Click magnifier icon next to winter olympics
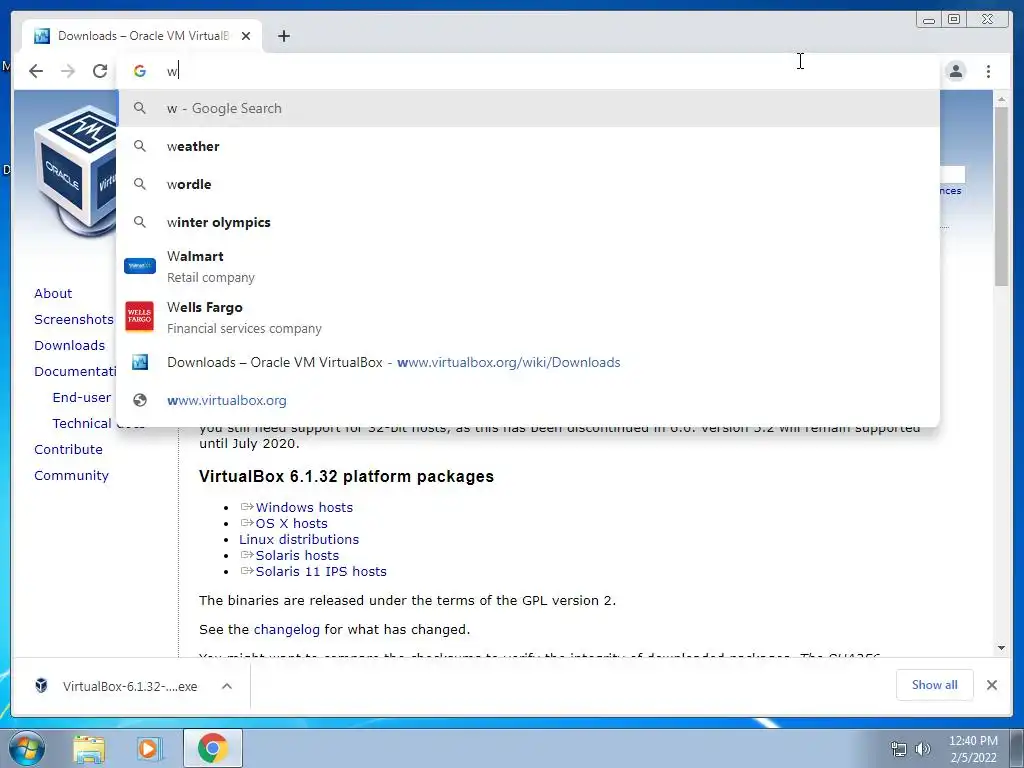Screen dimensions: 1024x768 (140, 222)
